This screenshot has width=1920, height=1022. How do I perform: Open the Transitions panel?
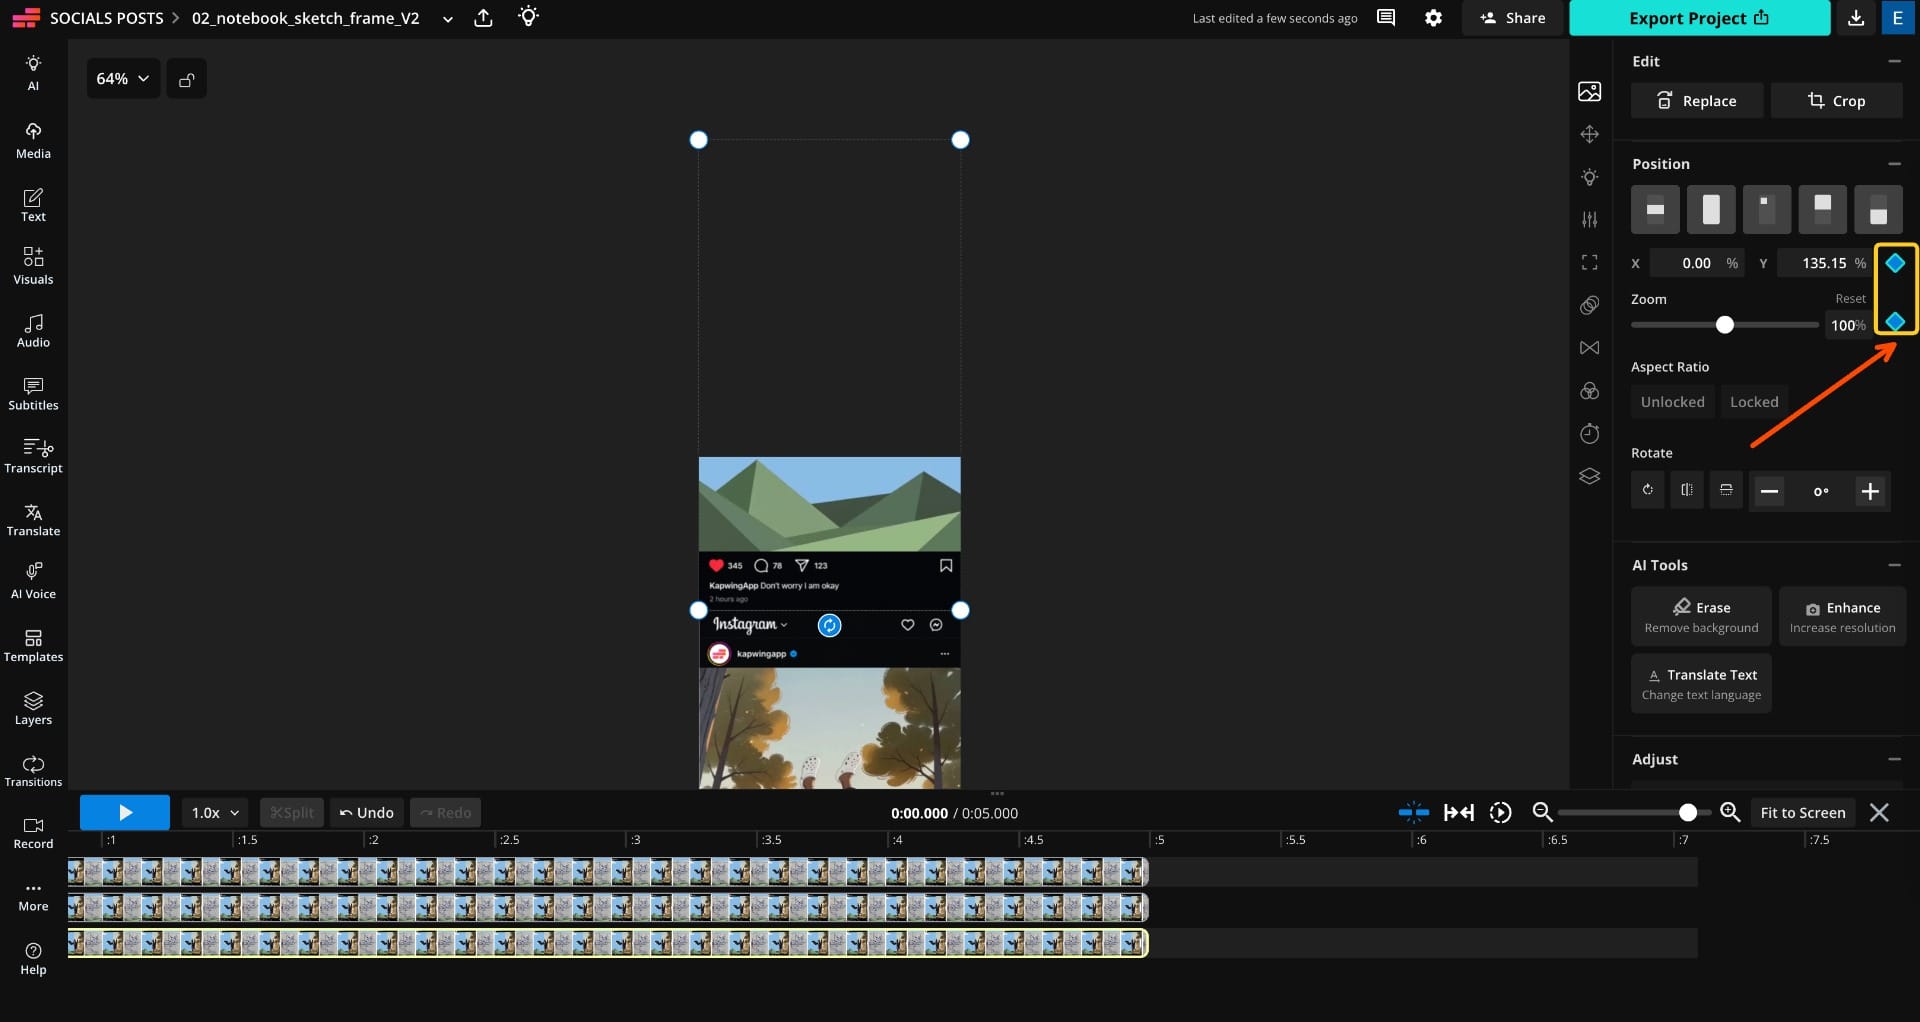pyautogui.click(x=33, y=771)
